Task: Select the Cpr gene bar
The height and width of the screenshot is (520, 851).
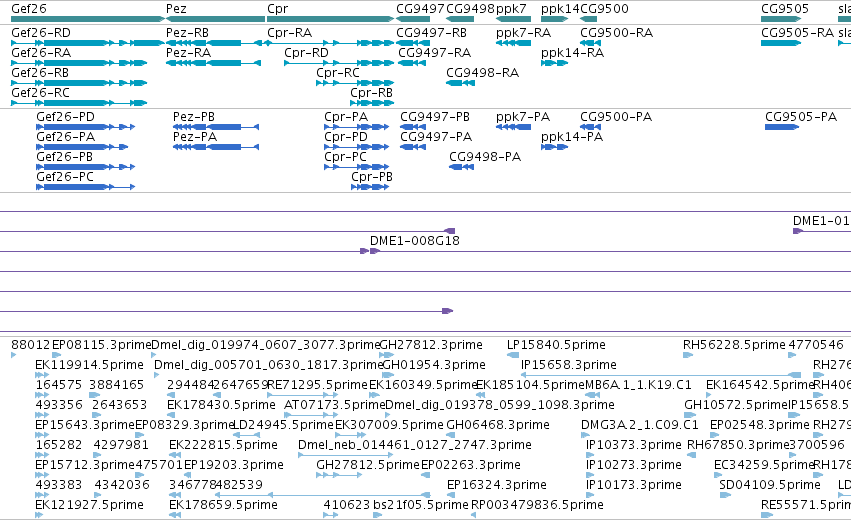Action: [x=331, y=19]
